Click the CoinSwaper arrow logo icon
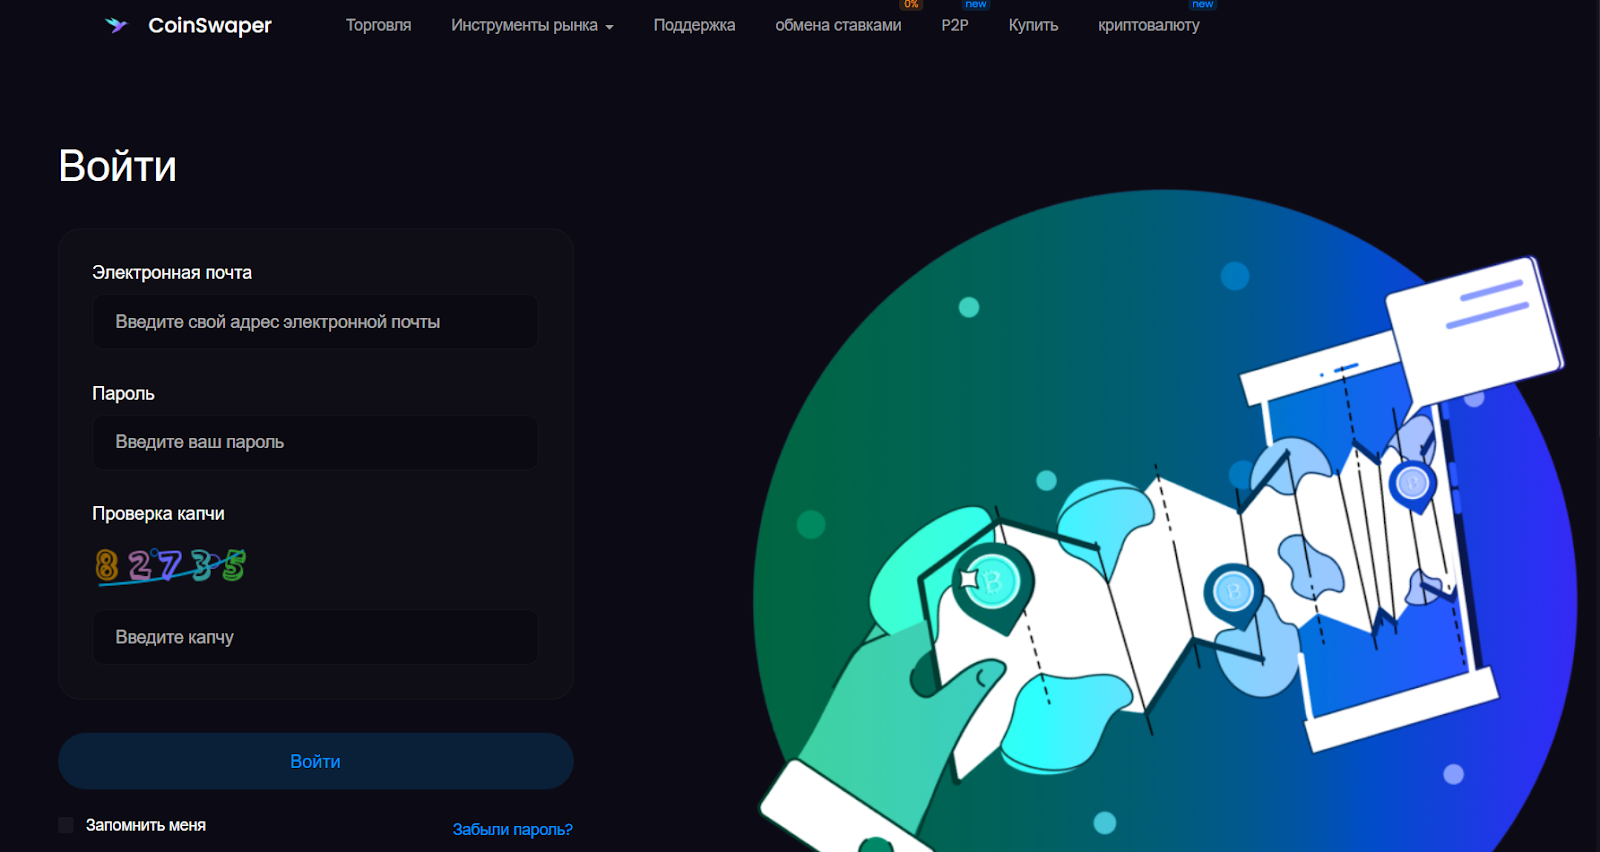The image size is (1600, 852). point(116,25)
